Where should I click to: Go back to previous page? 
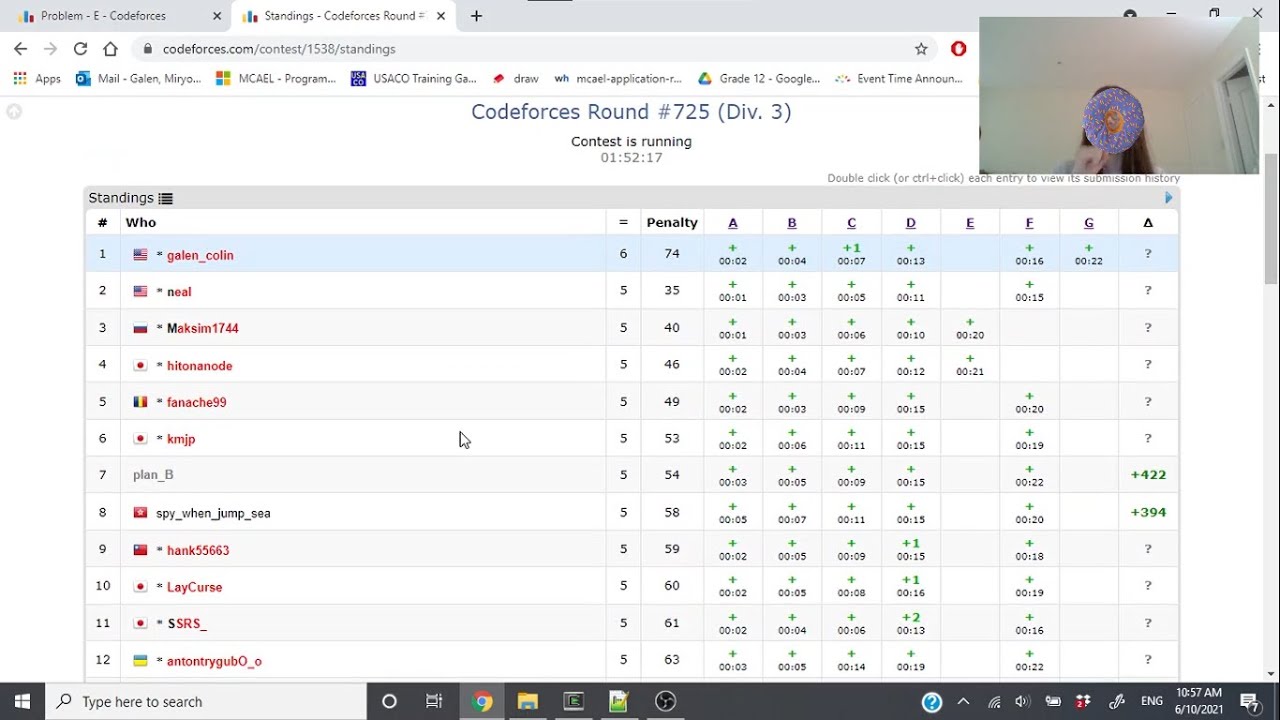[20, 48]
